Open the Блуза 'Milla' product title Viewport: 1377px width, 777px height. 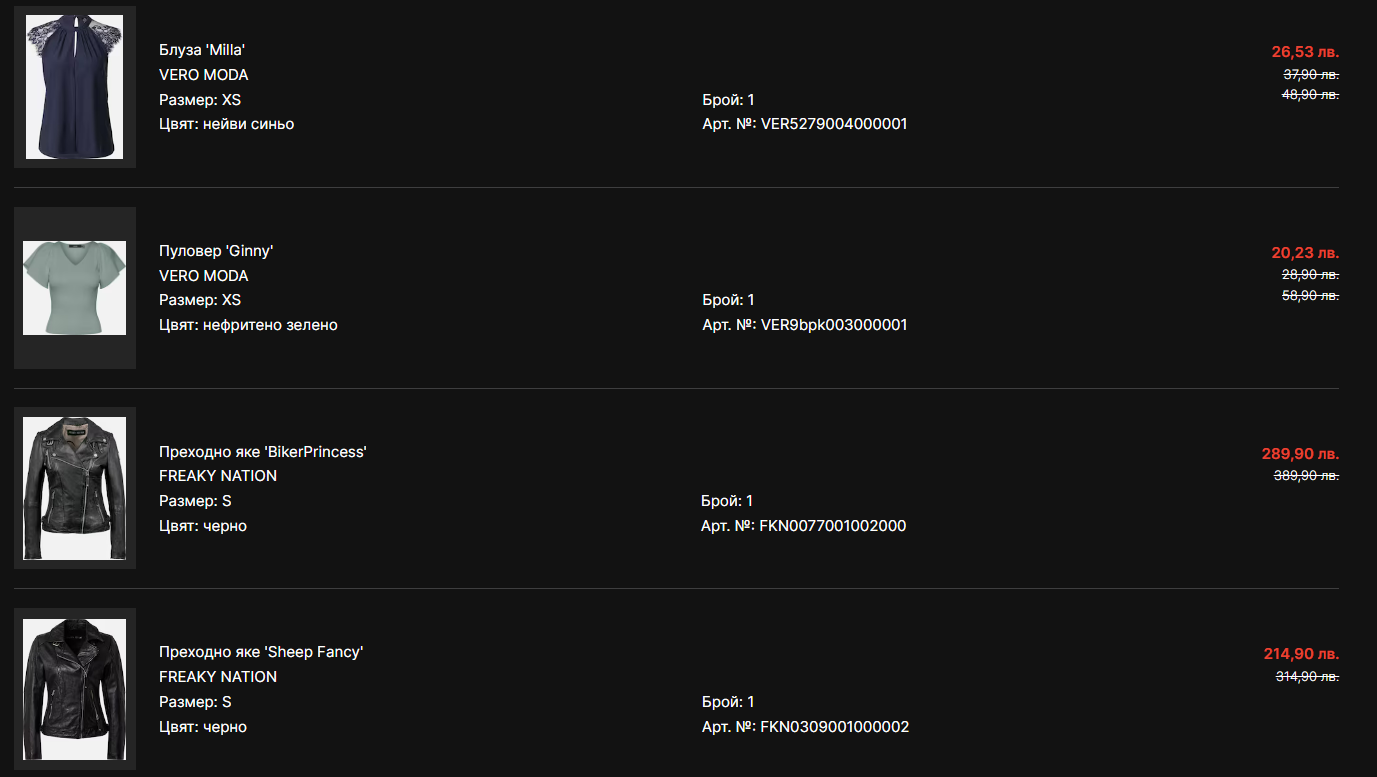click(x=202, y=50)
